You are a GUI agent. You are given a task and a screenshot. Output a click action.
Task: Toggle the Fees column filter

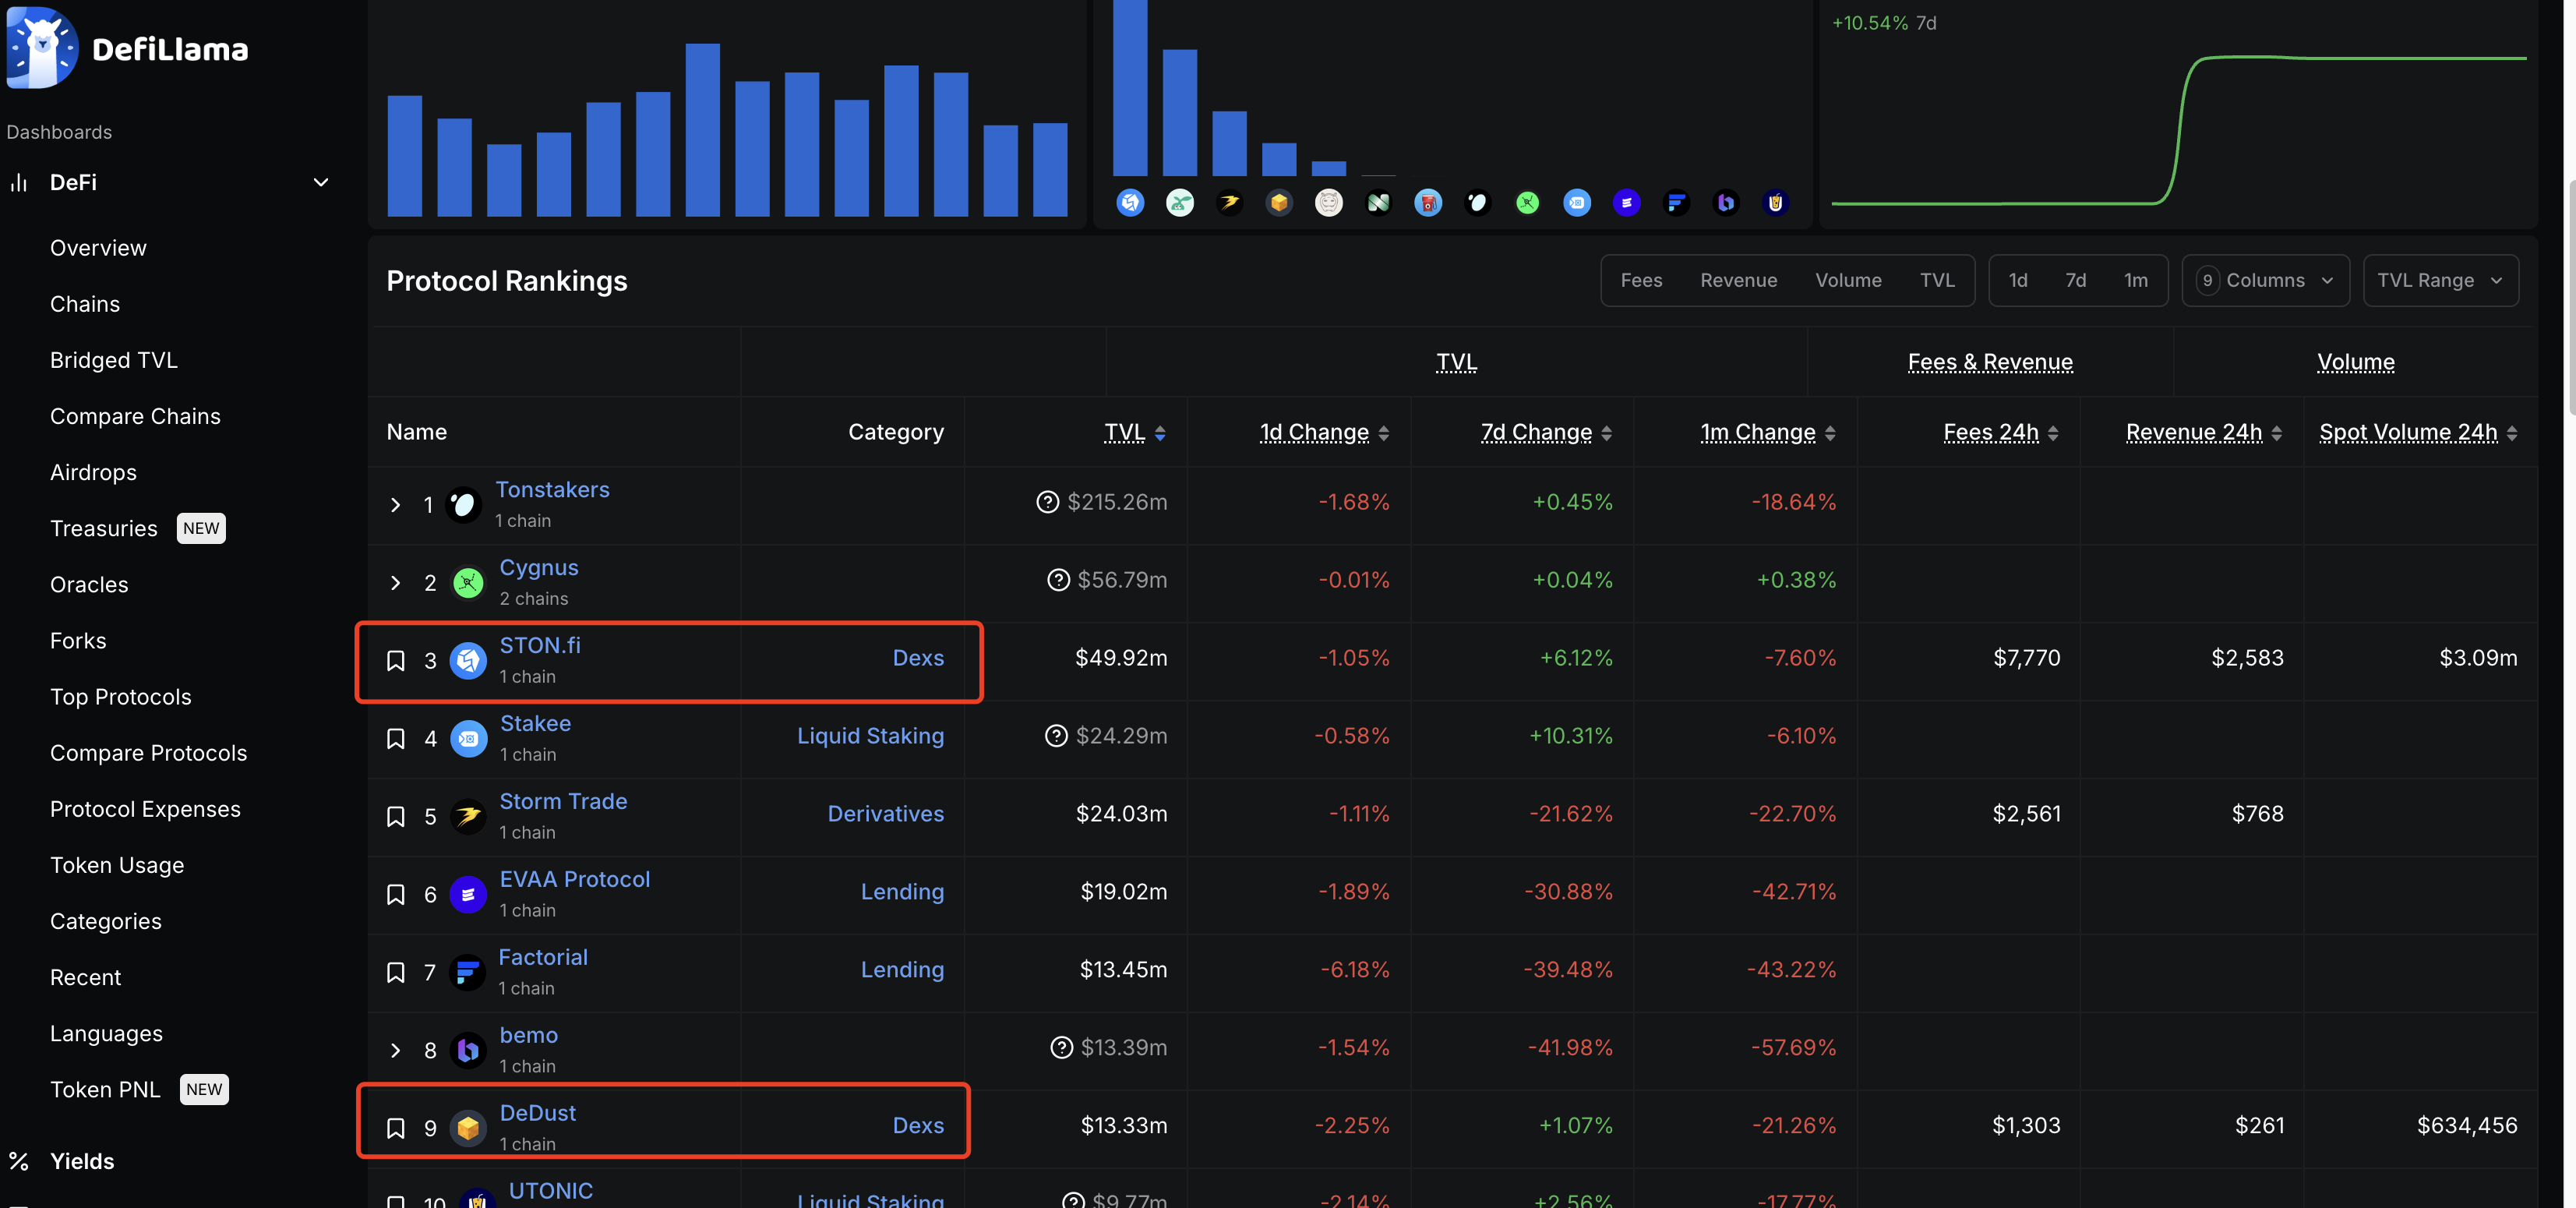coord(1641,281)
